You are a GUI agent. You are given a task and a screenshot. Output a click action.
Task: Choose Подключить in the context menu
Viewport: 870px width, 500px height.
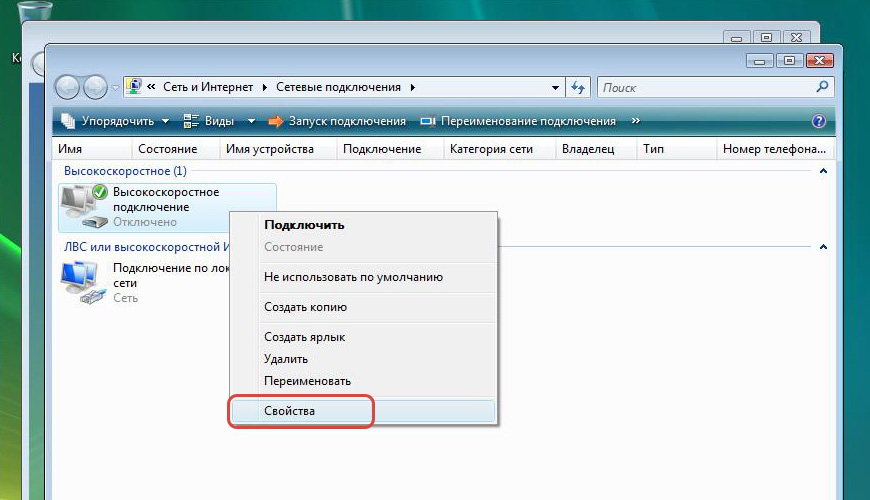(x=363, y=225)
